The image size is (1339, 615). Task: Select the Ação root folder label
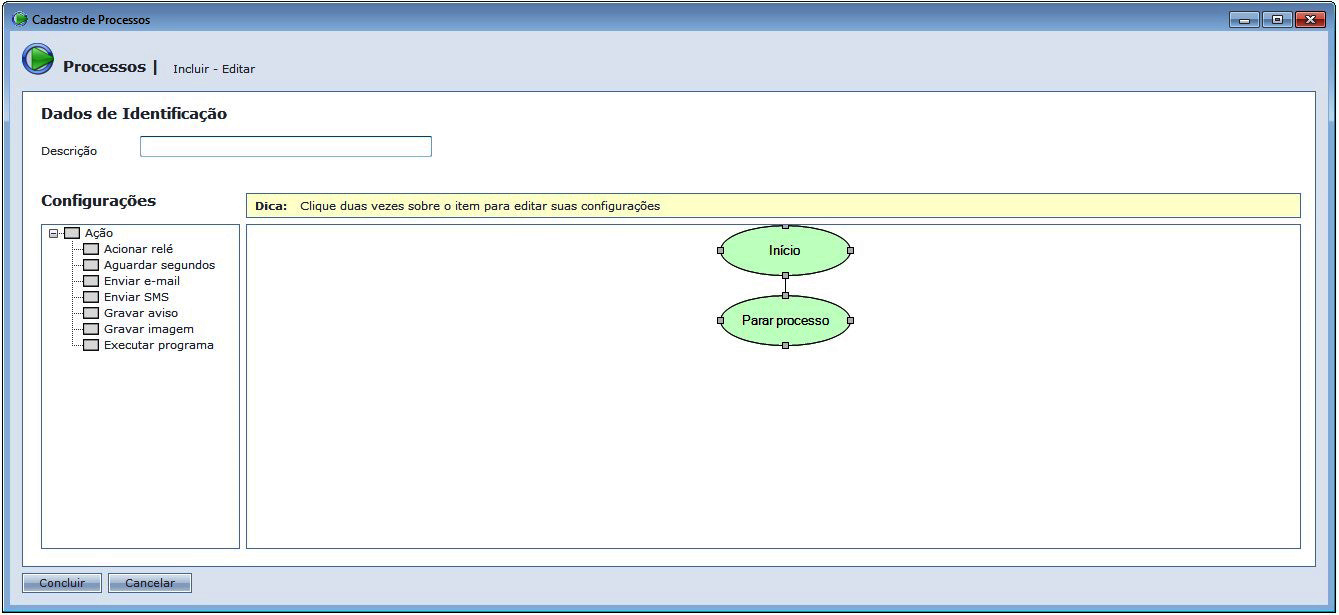tap(99, 233)
